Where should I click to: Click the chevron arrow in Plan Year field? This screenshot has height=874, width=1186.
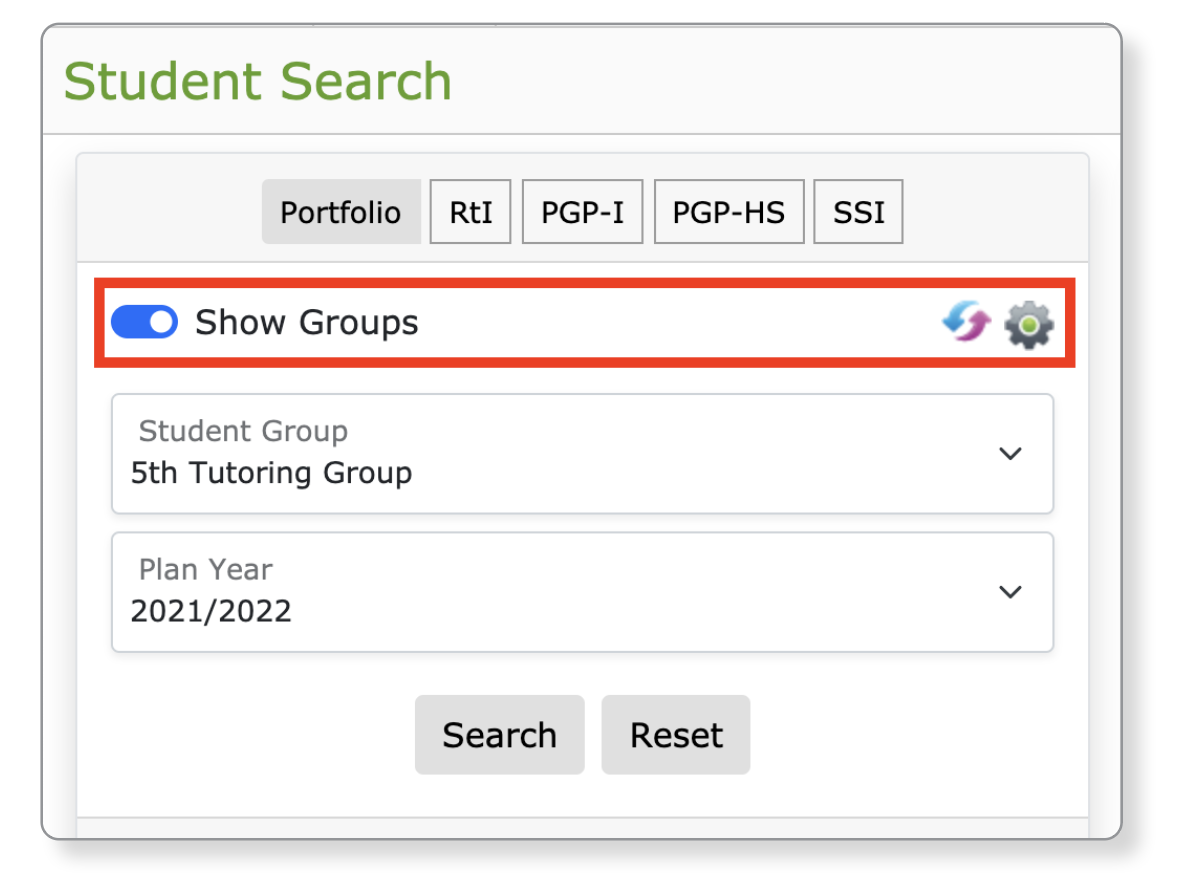click(x=1011, y=591)
